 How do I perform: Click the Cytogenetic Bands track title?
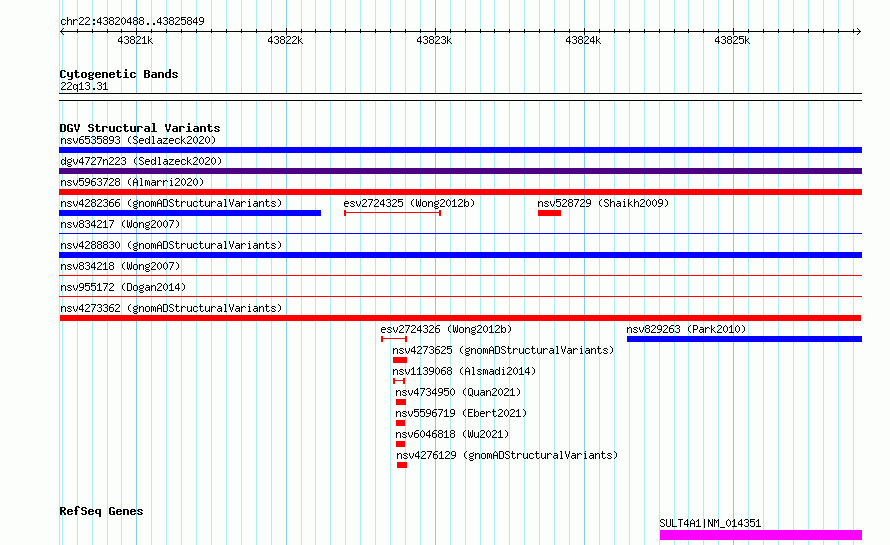[x=119, y=74]
